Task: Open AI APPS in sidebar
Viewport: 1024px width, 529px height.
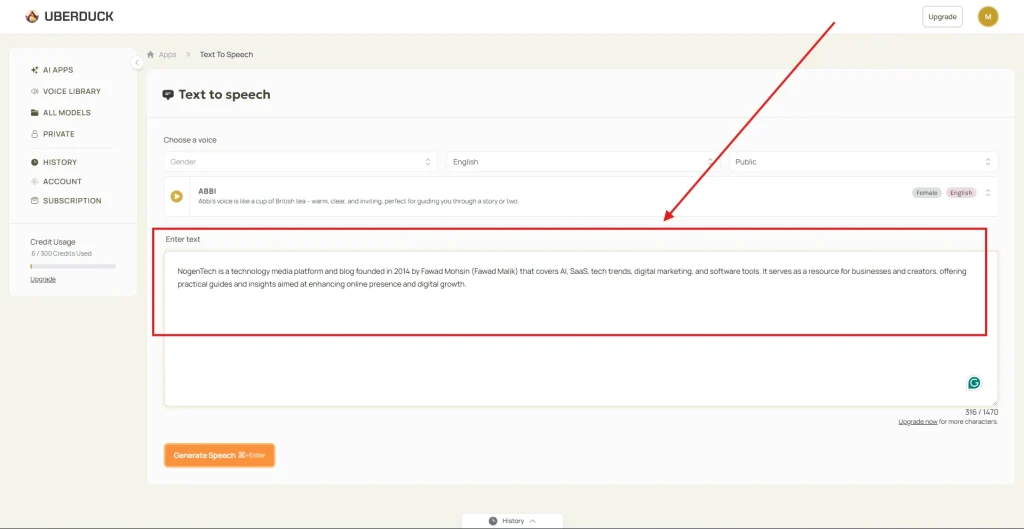Action: [x=58, y=70]
